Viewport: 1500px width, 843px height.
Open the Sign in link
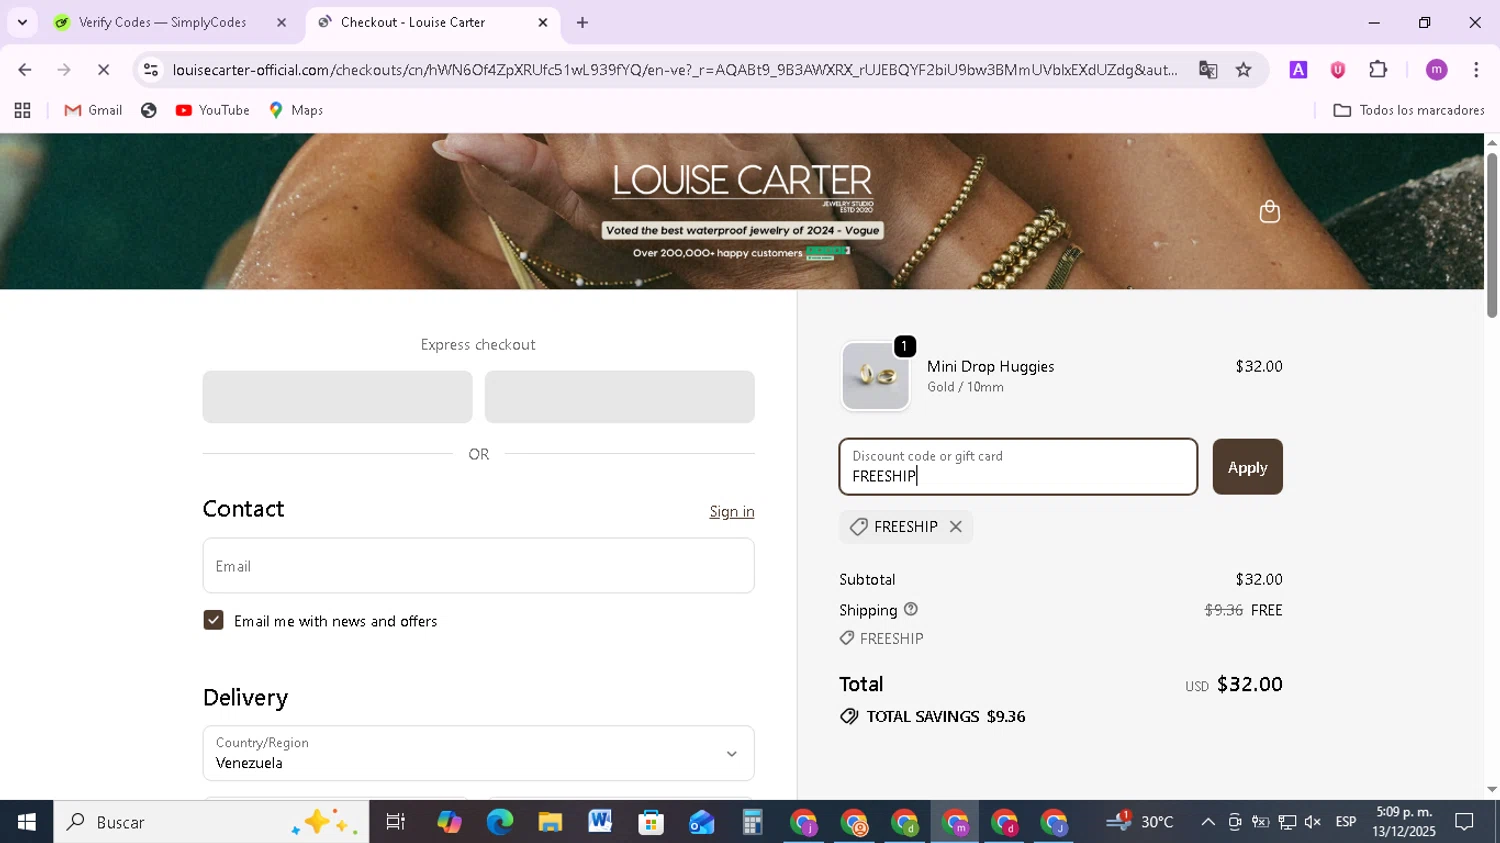pos(732,511)
